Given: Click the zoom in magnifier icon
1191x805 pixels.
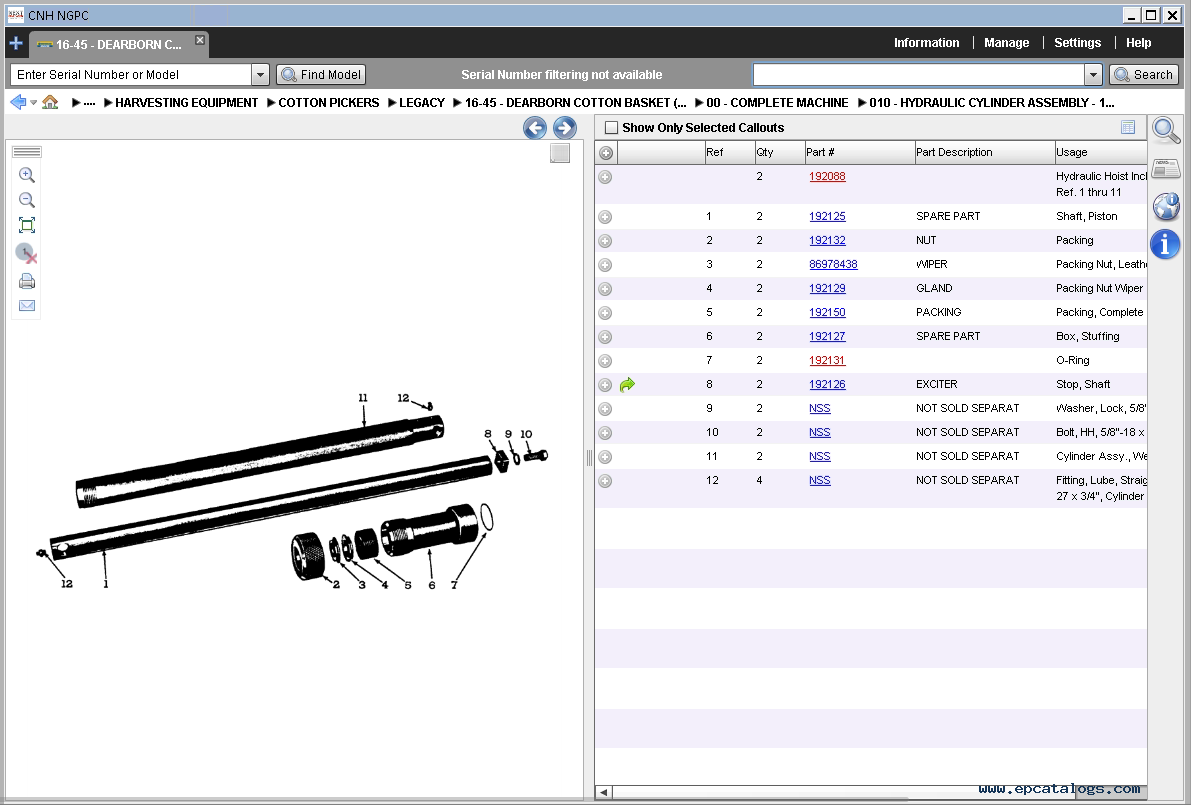Looking at the screenshot, I should click(x=27, y=175).
